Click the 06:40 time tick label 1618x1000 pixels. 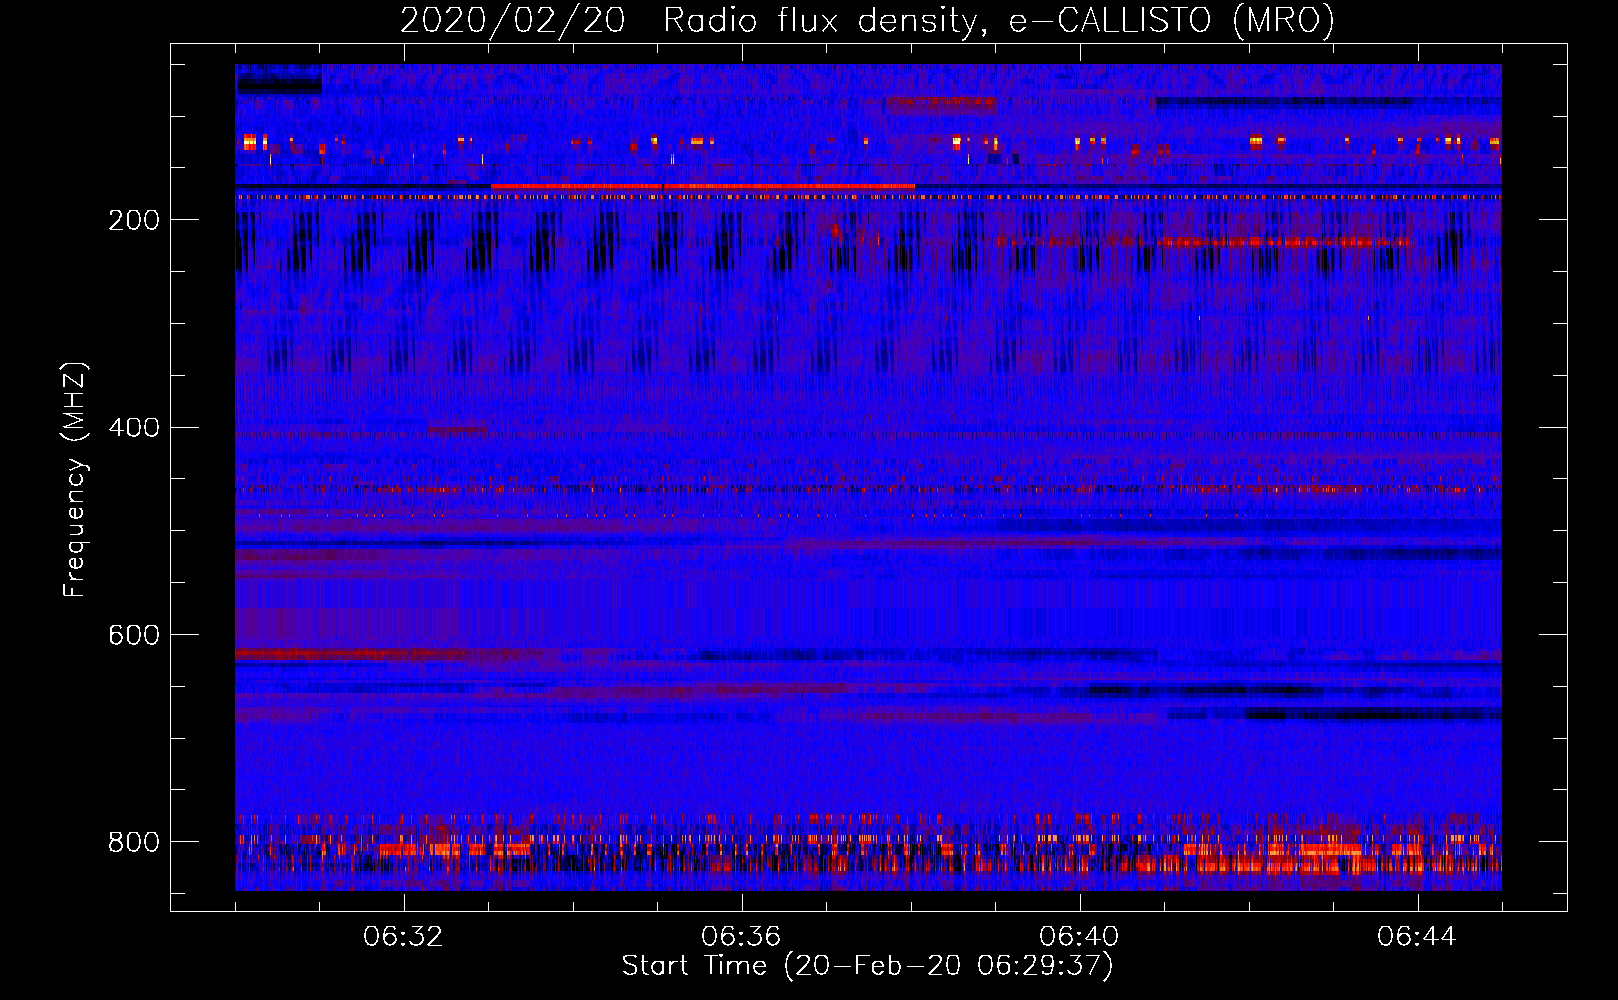click(1079, 937)
